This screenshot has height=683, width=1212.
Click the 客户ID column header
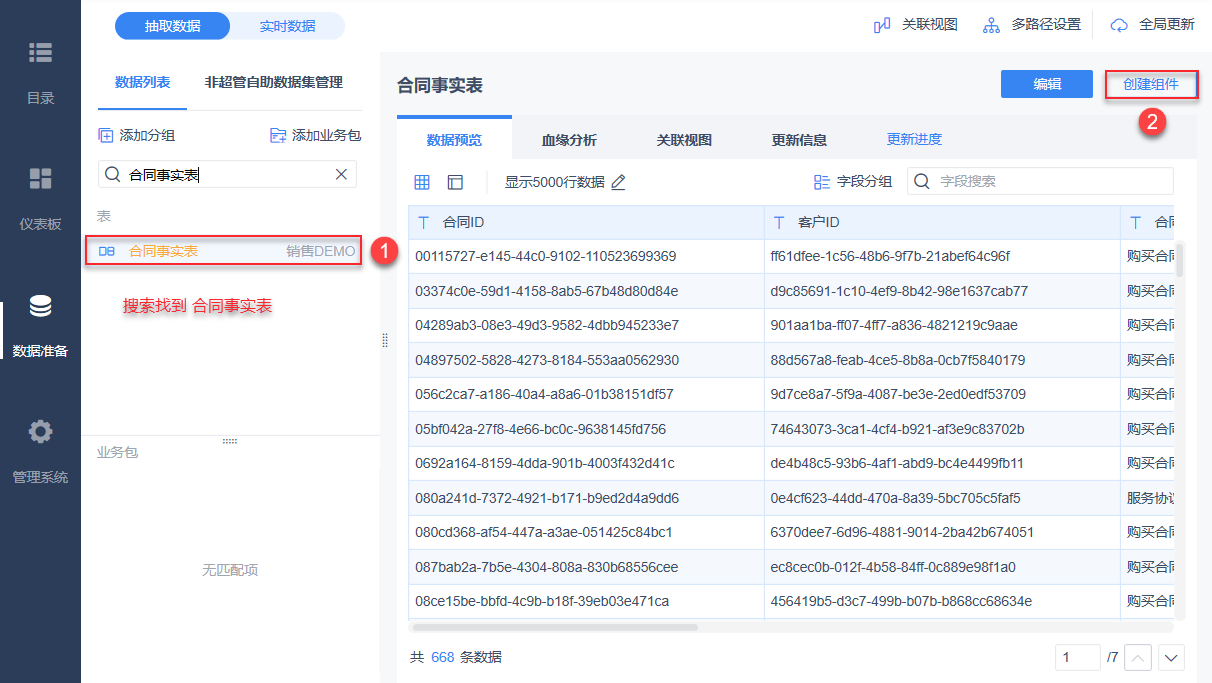click(942, 222)
